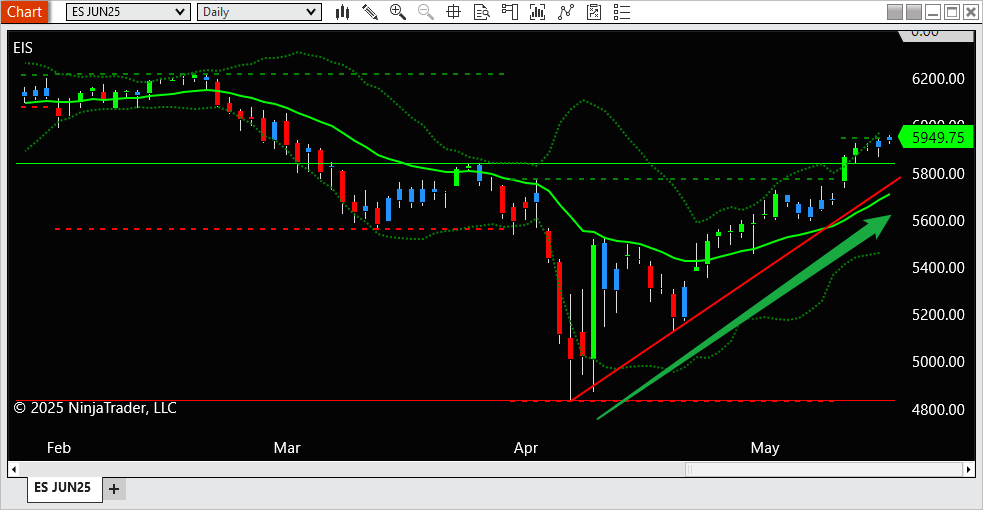Viewport: 983px width, 510px height.
Task: Click the Zoom Out magnifier
Action: [426, 12]
